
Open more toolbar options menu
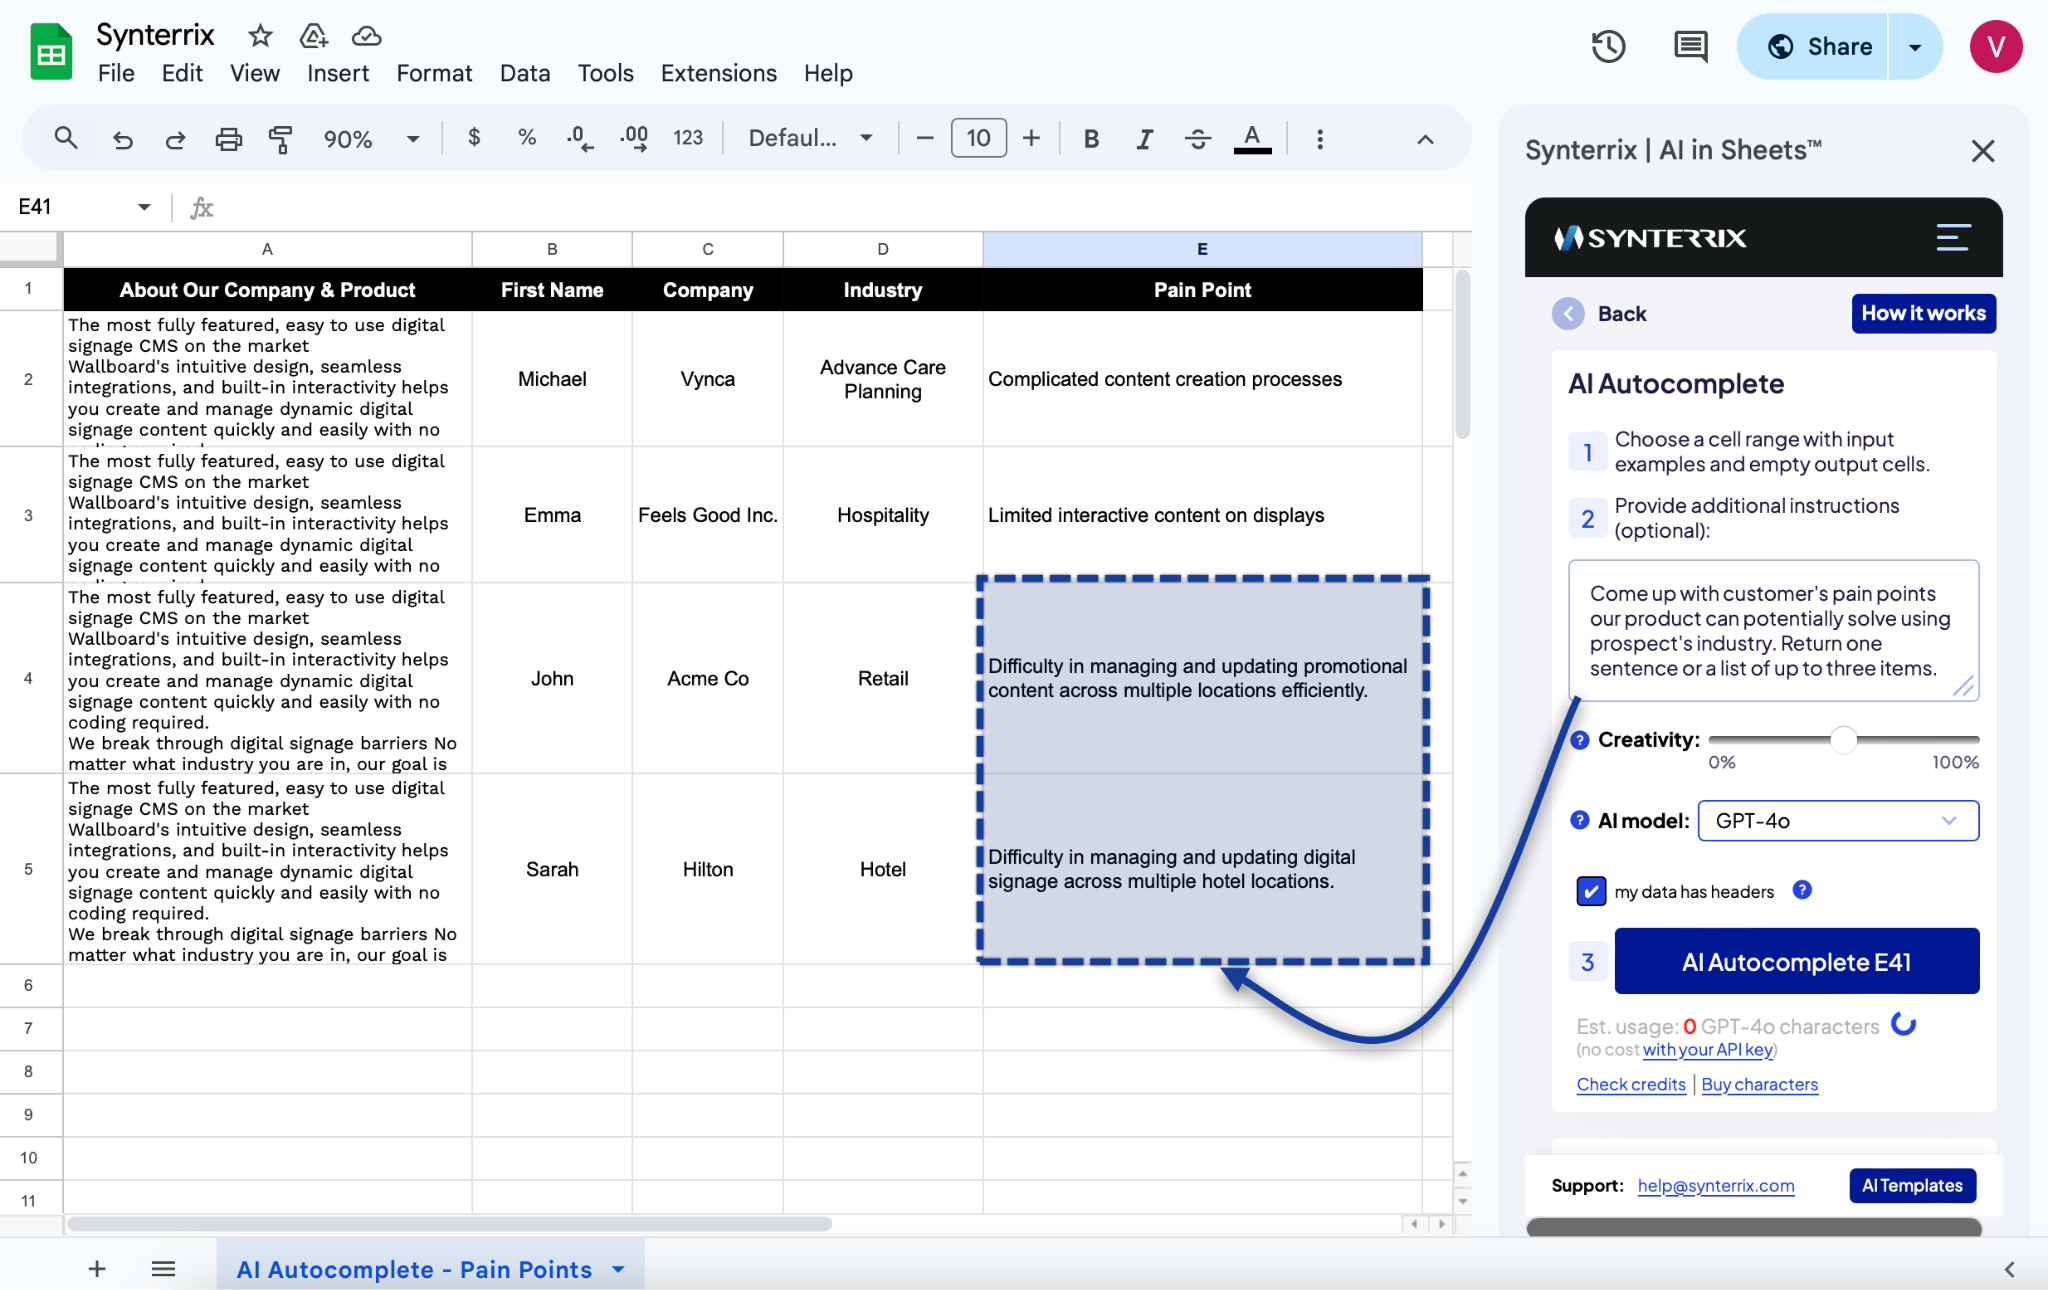click(1320, 139)
